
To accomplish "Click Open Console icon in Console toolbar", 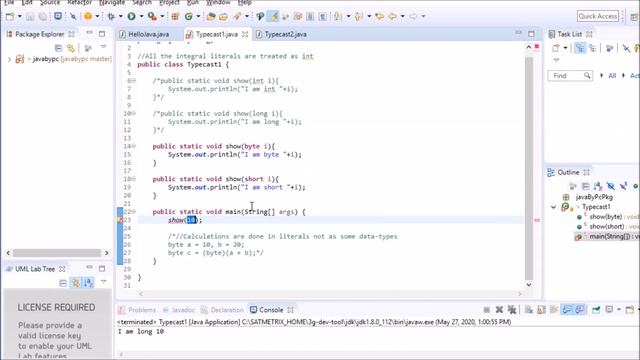I will (630, 310).
